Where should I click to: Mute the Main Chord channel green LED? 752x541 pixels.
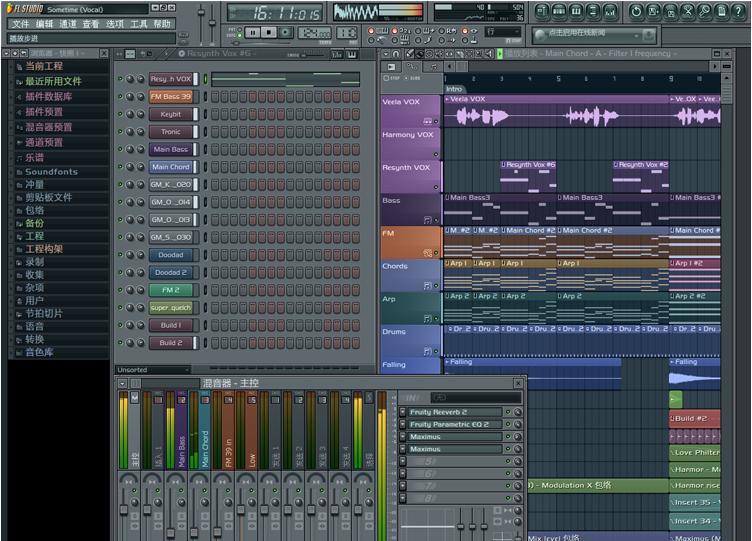pos(120,167)
